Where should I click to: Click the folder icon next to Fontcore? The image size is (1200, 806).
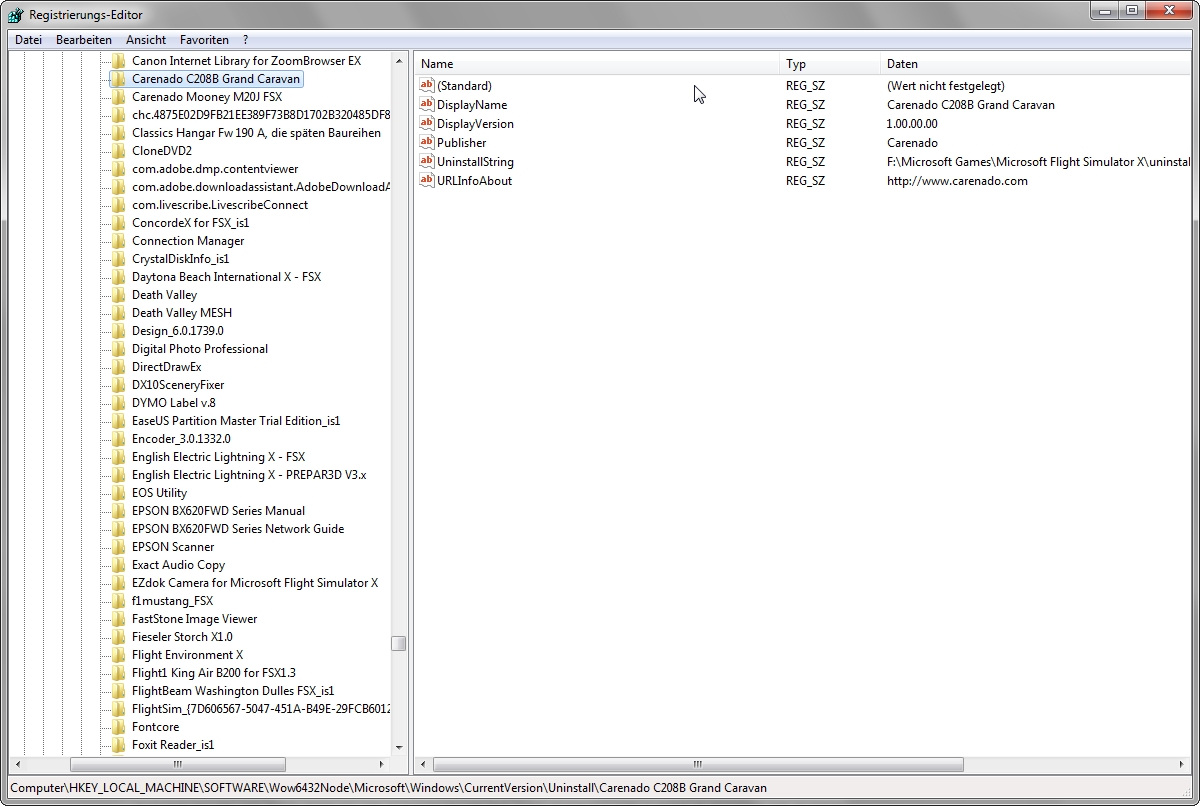coord(118,727)
